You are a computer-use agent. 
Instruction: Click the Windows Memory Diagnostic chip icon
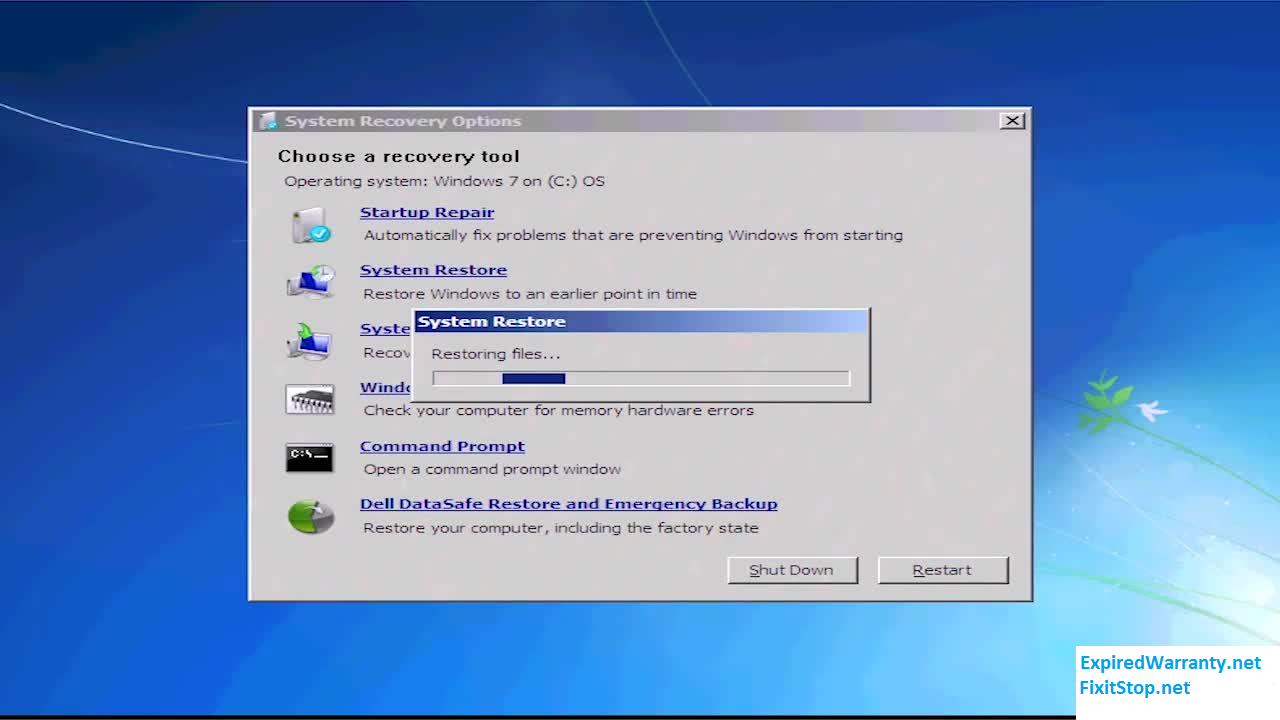pyautogui.click(x=310, y=398)
